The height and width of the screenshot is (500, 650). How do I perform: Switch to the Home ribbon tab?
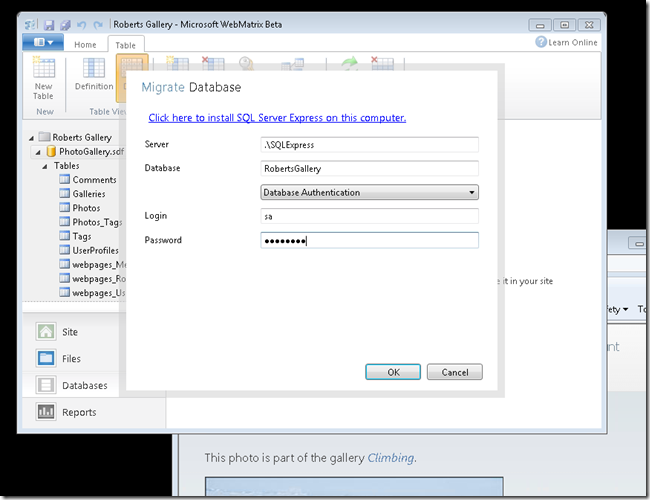[x=85, y=44]
